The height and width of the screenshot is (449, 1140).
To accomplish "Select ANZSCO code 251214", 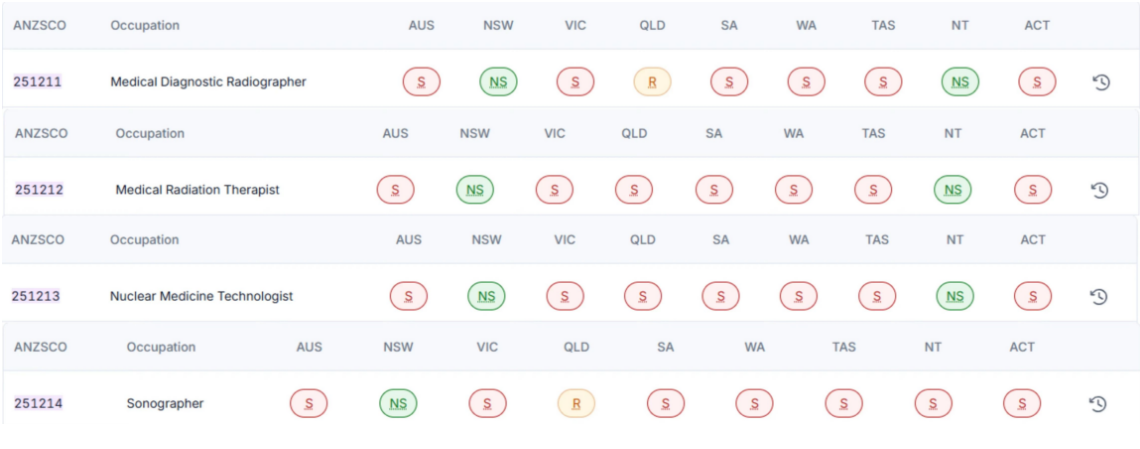I will 39,403.
